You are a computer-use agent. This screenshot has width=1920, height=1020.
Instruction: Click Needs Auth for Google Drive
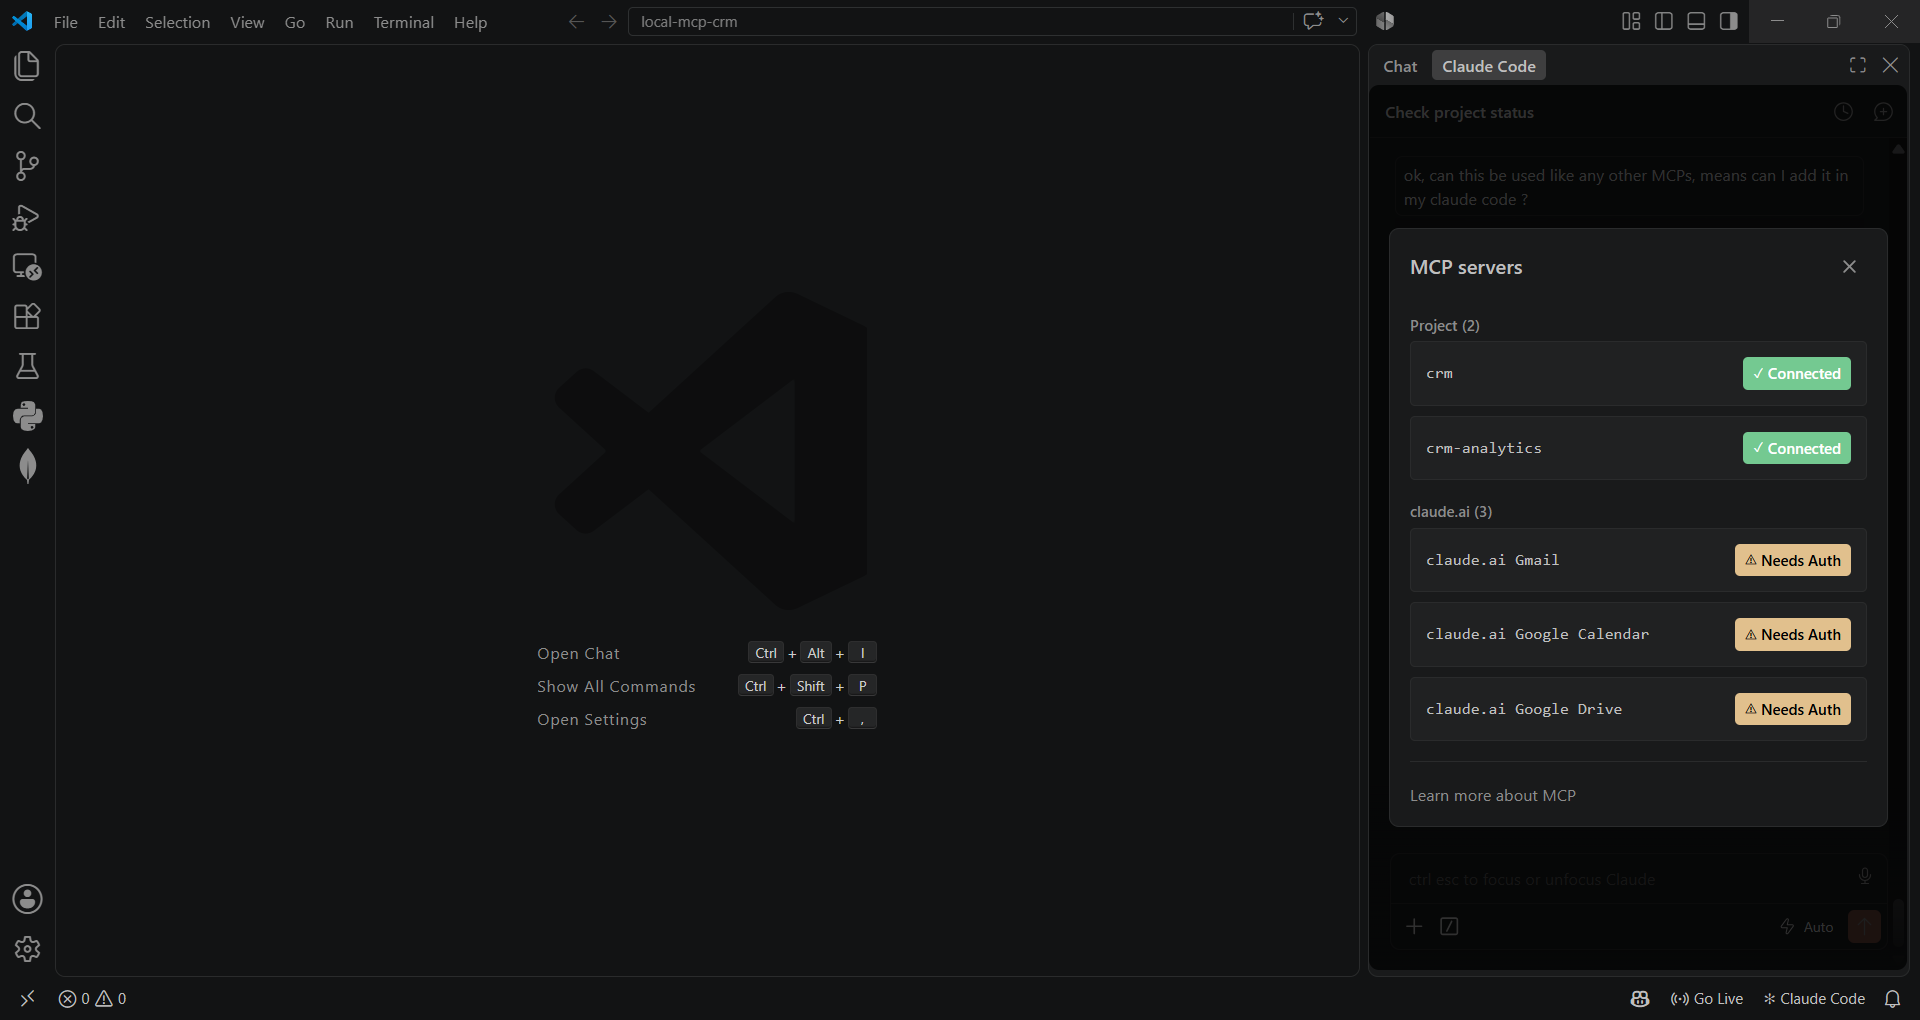pyautogui.click(x=1793, y=710)
